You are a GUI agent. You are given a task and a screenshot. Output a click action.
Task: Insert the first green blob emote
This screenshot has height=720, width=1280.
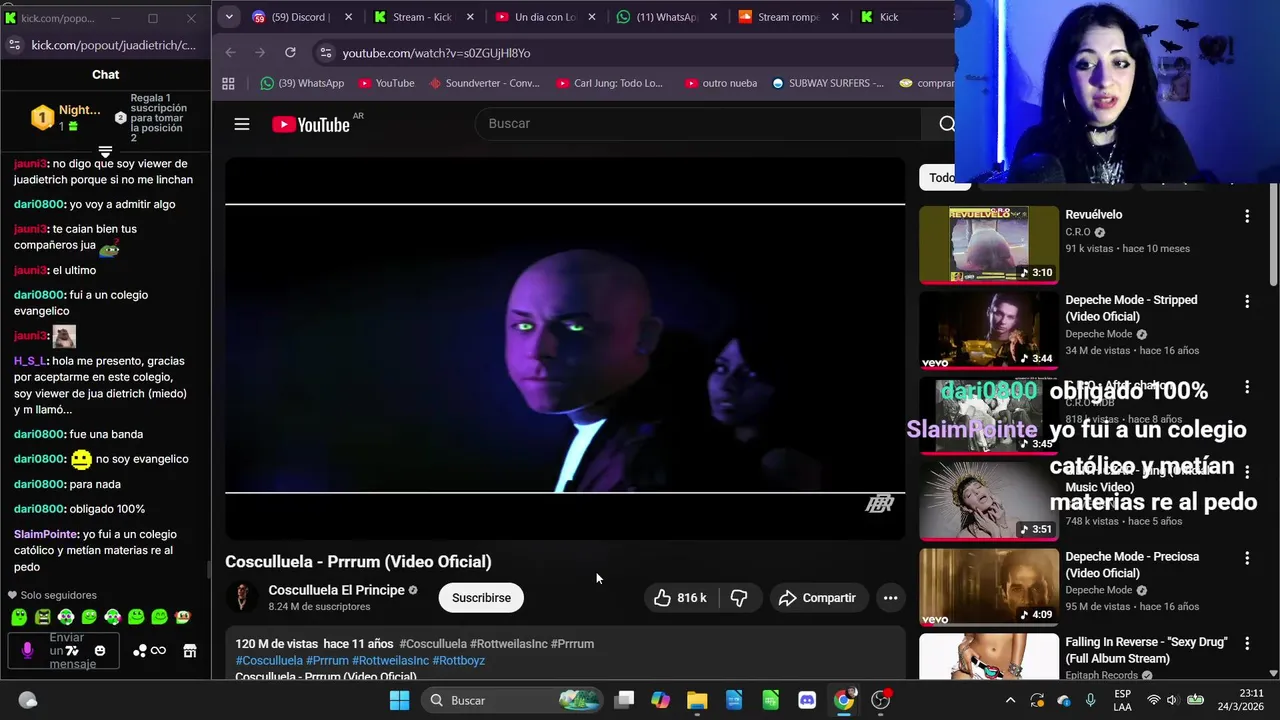coord(19,617)
